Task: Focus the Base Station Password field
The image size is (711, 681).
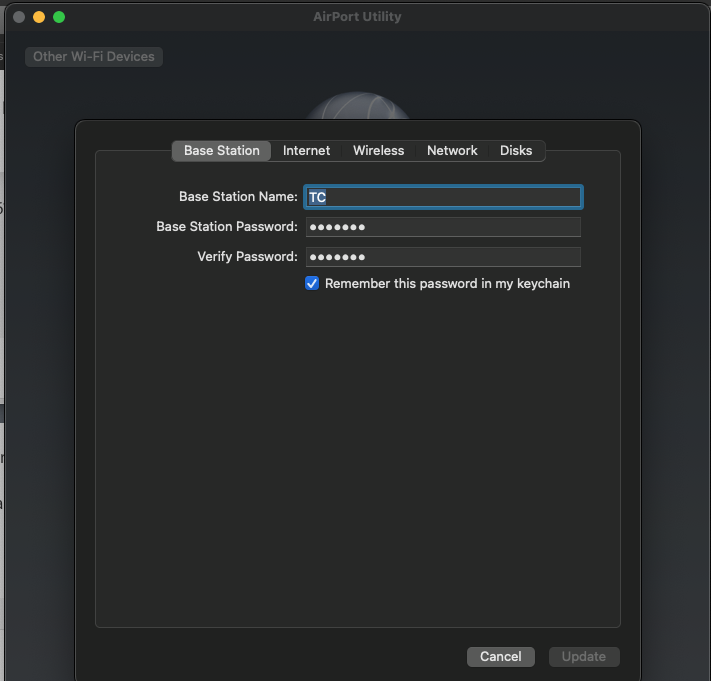Action: [443, 227]
